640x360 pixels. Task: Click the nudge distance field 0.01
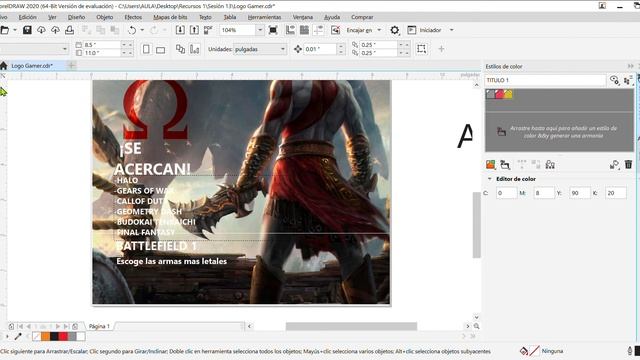tap(320, 49)
